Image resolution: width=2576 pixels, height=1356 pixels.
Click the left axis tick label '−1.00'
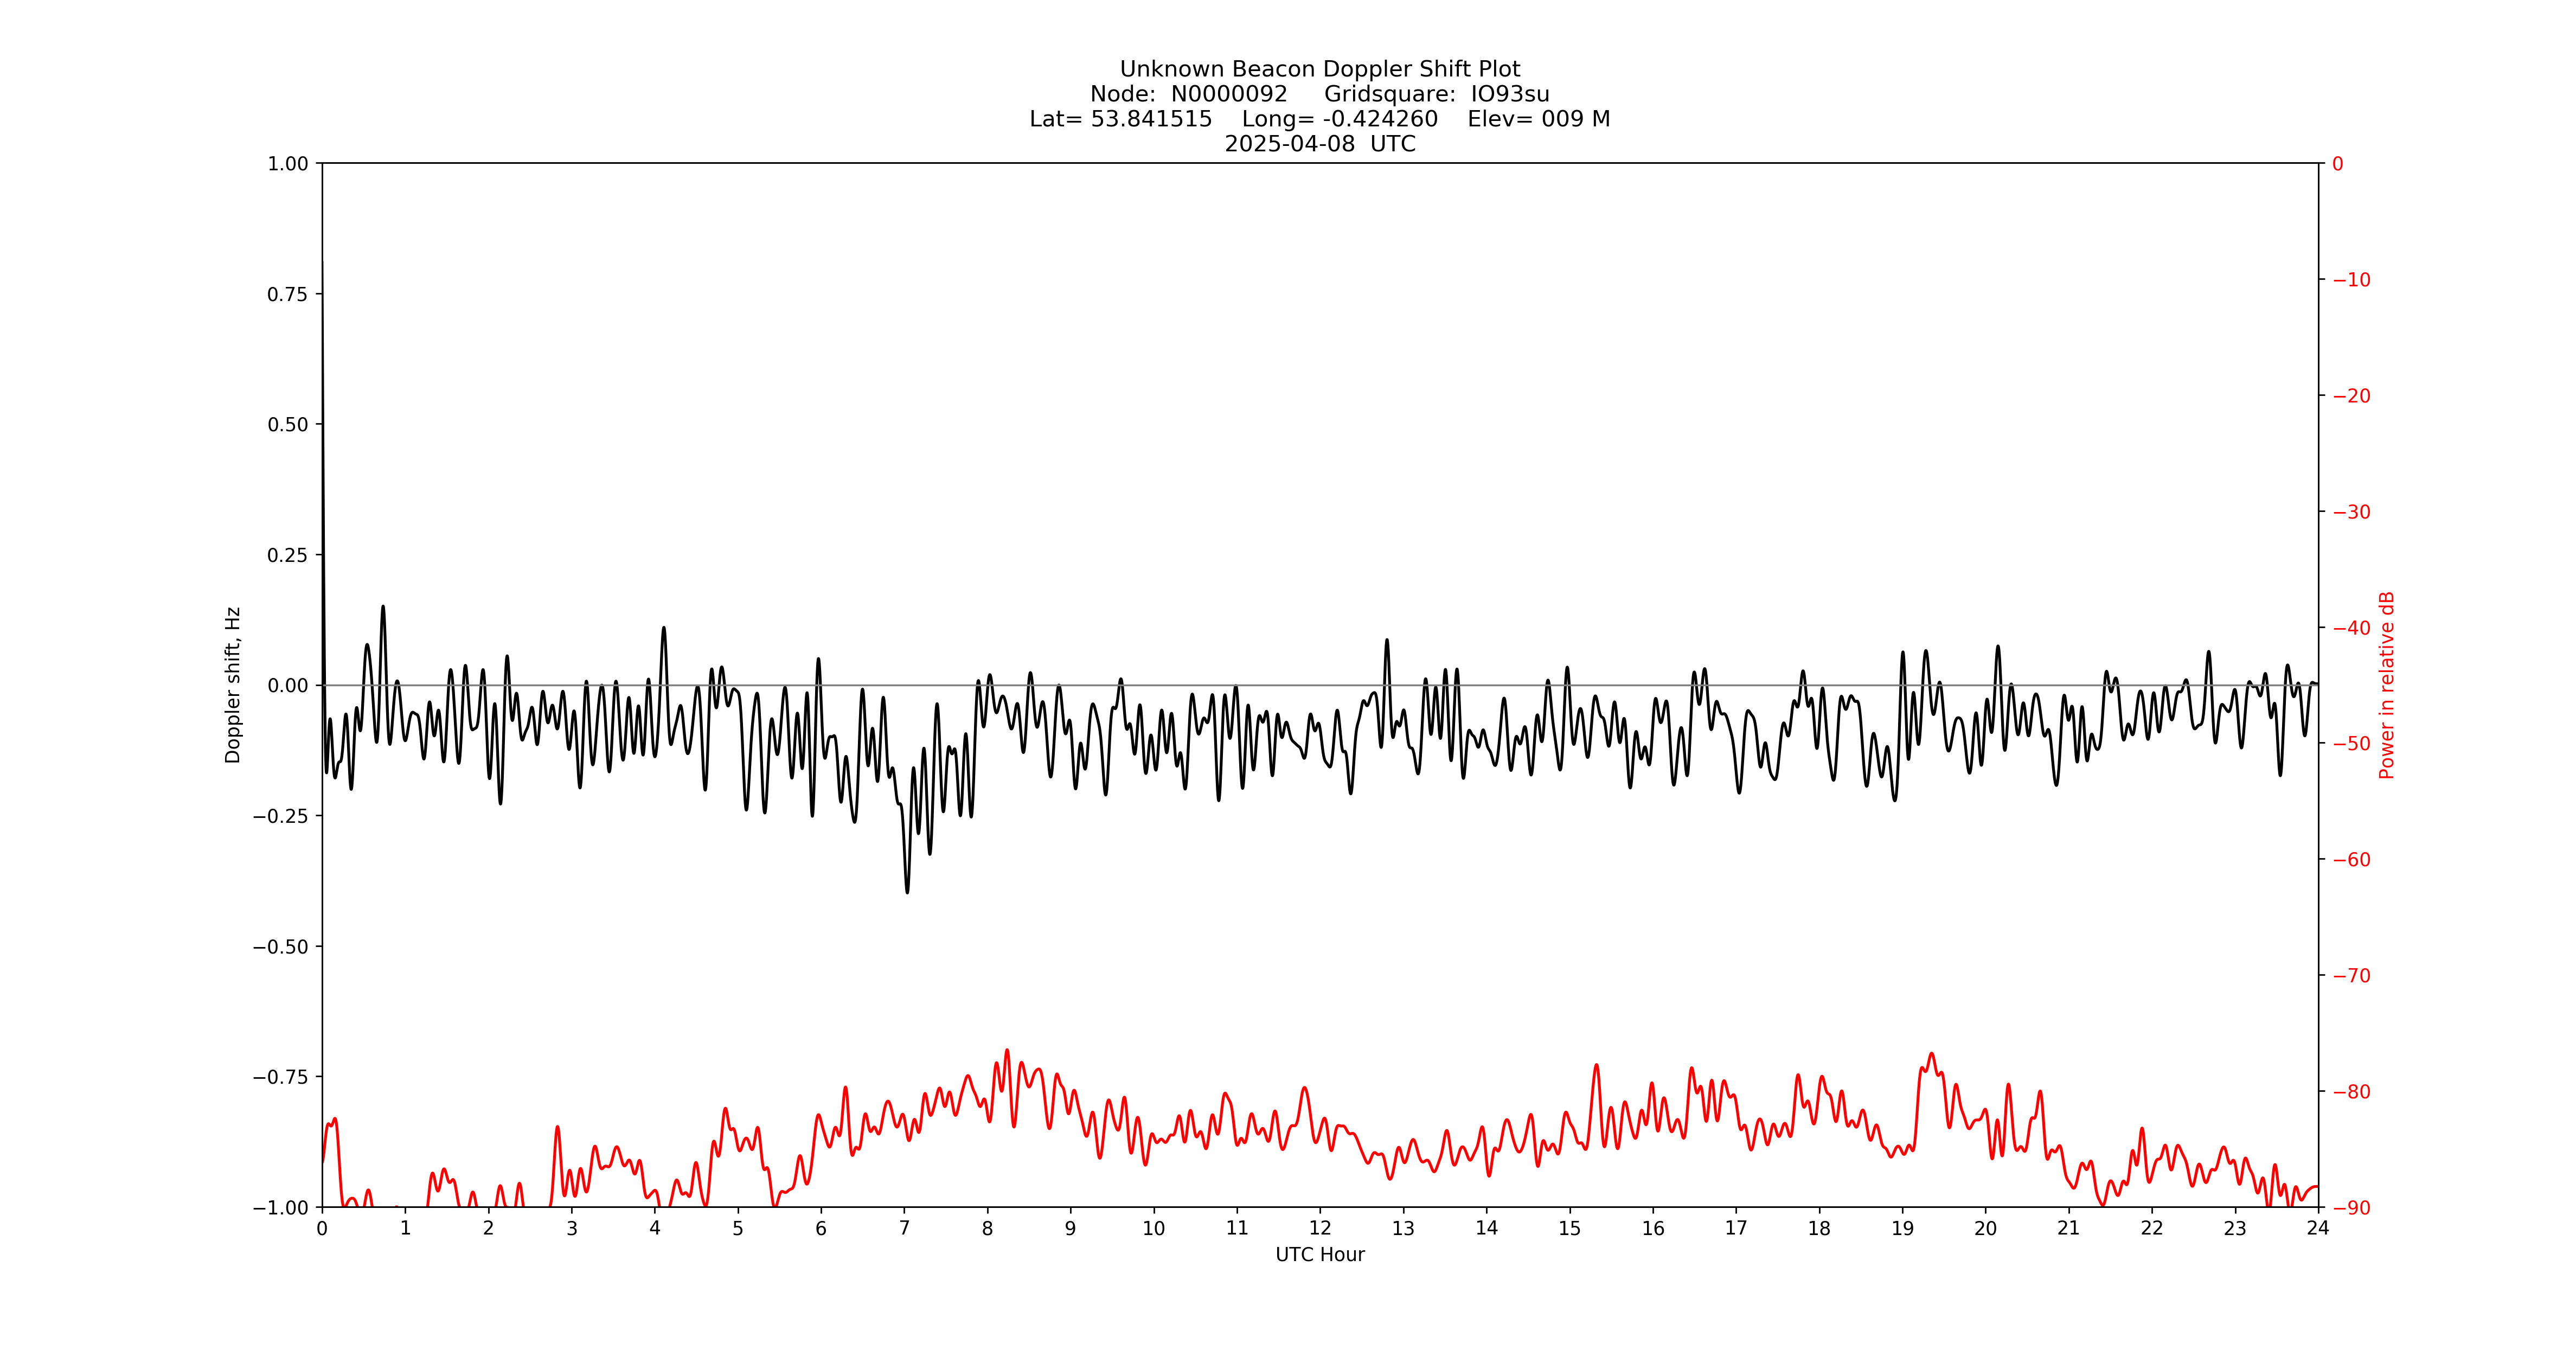coord(280,1208)
